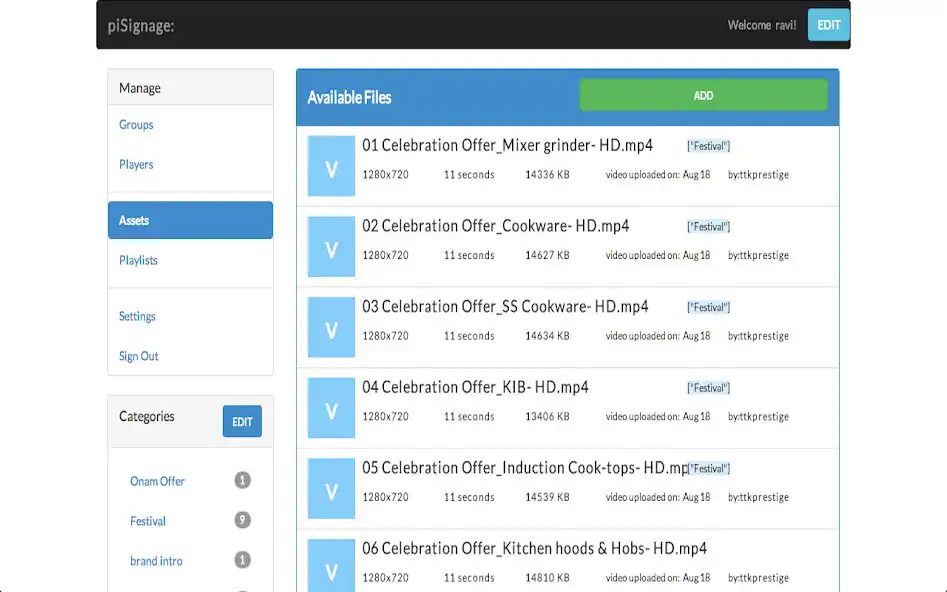Screen dimensions: 947x592
Task: Click the video icon for 02 Cookware file
Action: coord(331,247)
